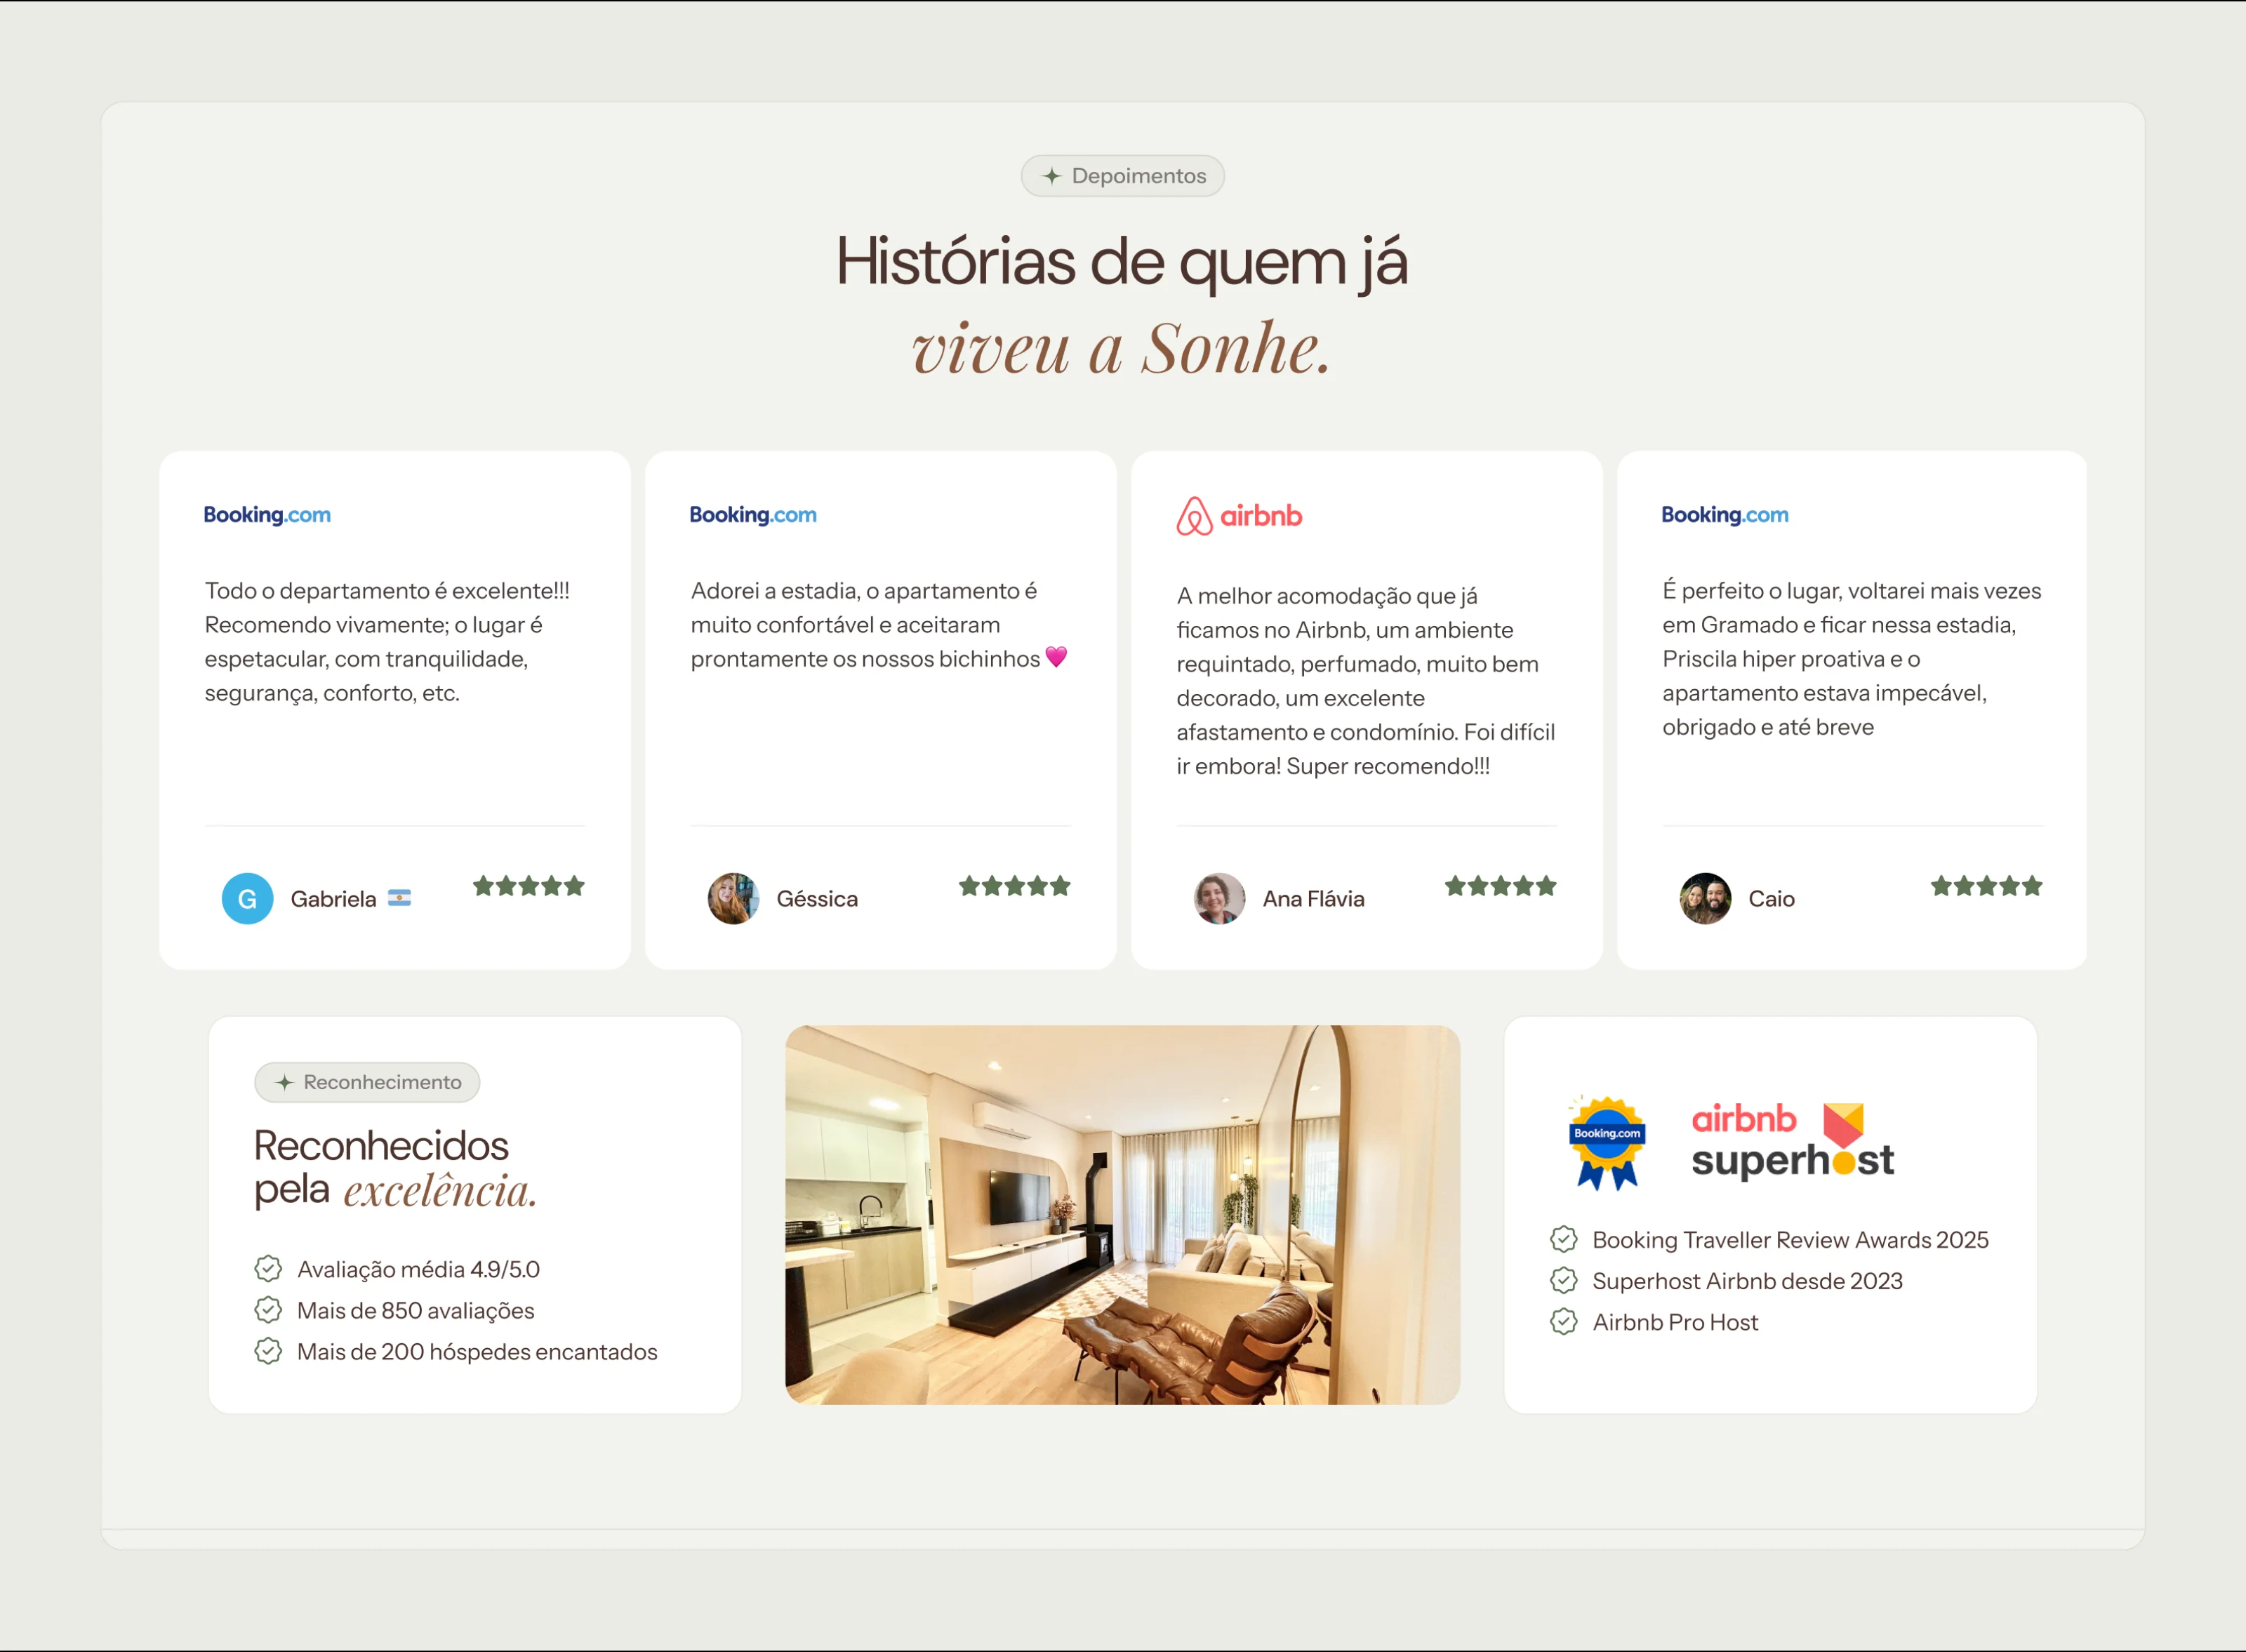
Task: Click check icon beside Mais de 200 hóspedes
Action: 268,1351
